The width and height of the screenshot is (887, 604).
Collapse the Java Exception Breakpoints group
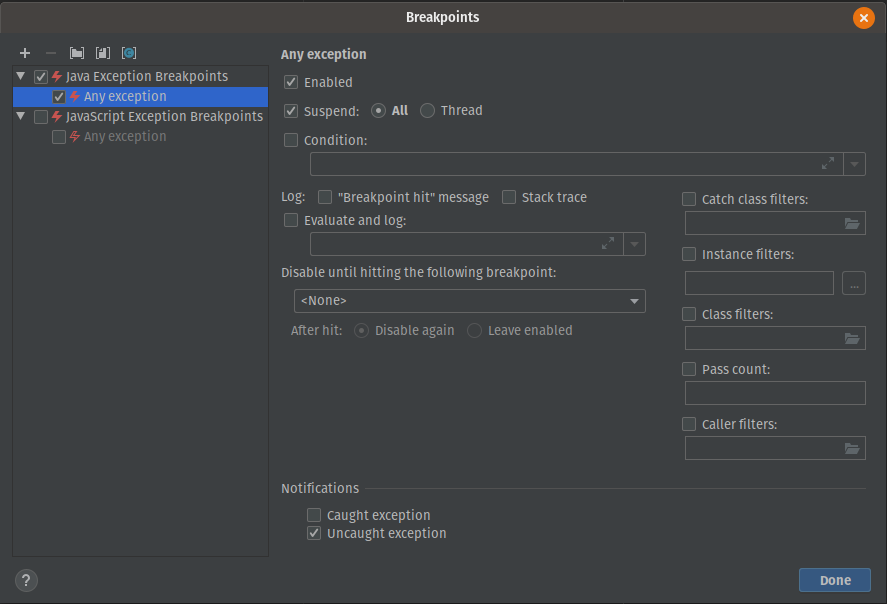click(19, 76)
